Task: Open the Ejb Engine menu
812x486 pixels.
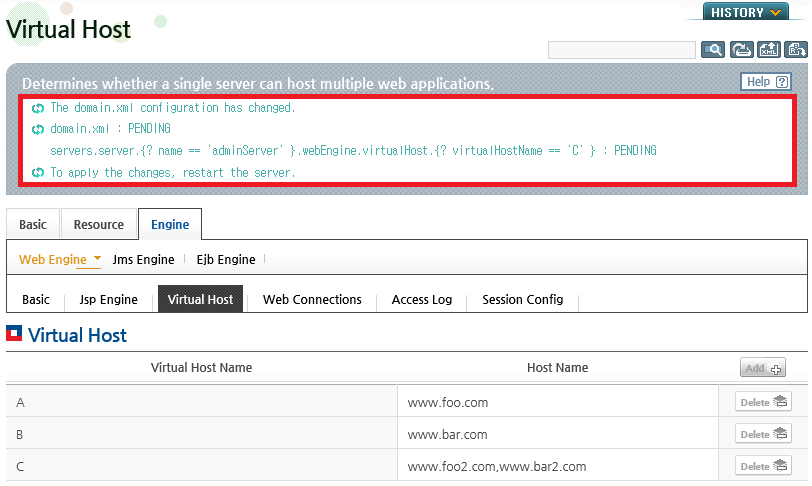Action: 226,259
